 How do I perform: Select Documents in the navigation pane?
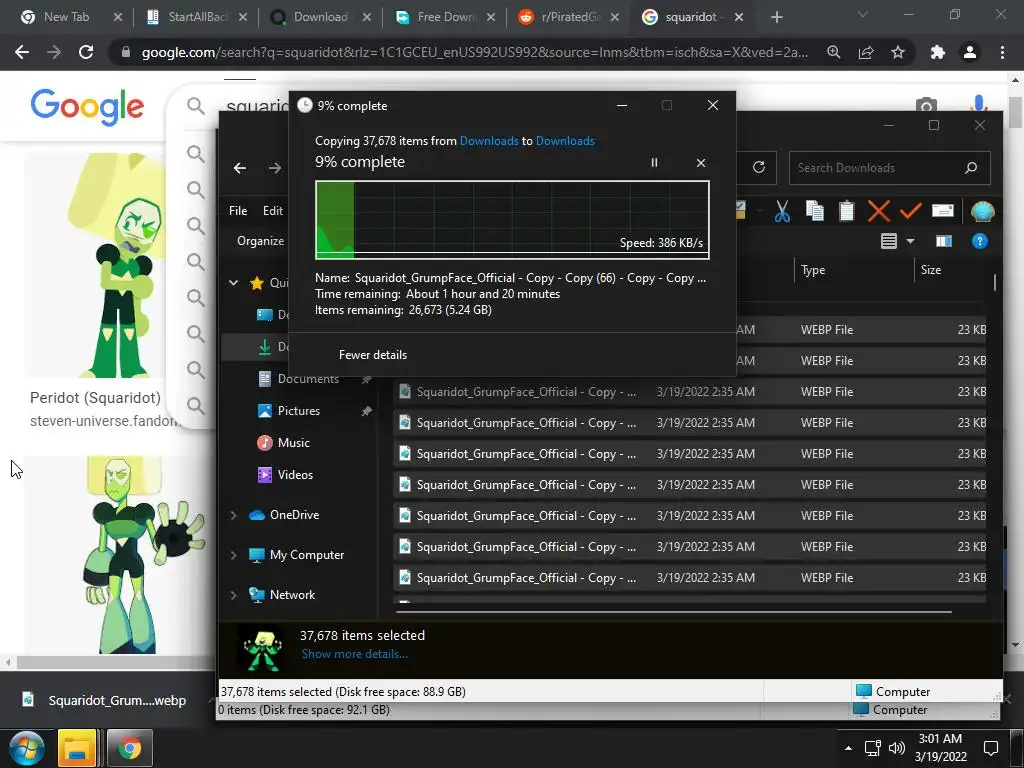pyautogui.click(x=308, y=379)
